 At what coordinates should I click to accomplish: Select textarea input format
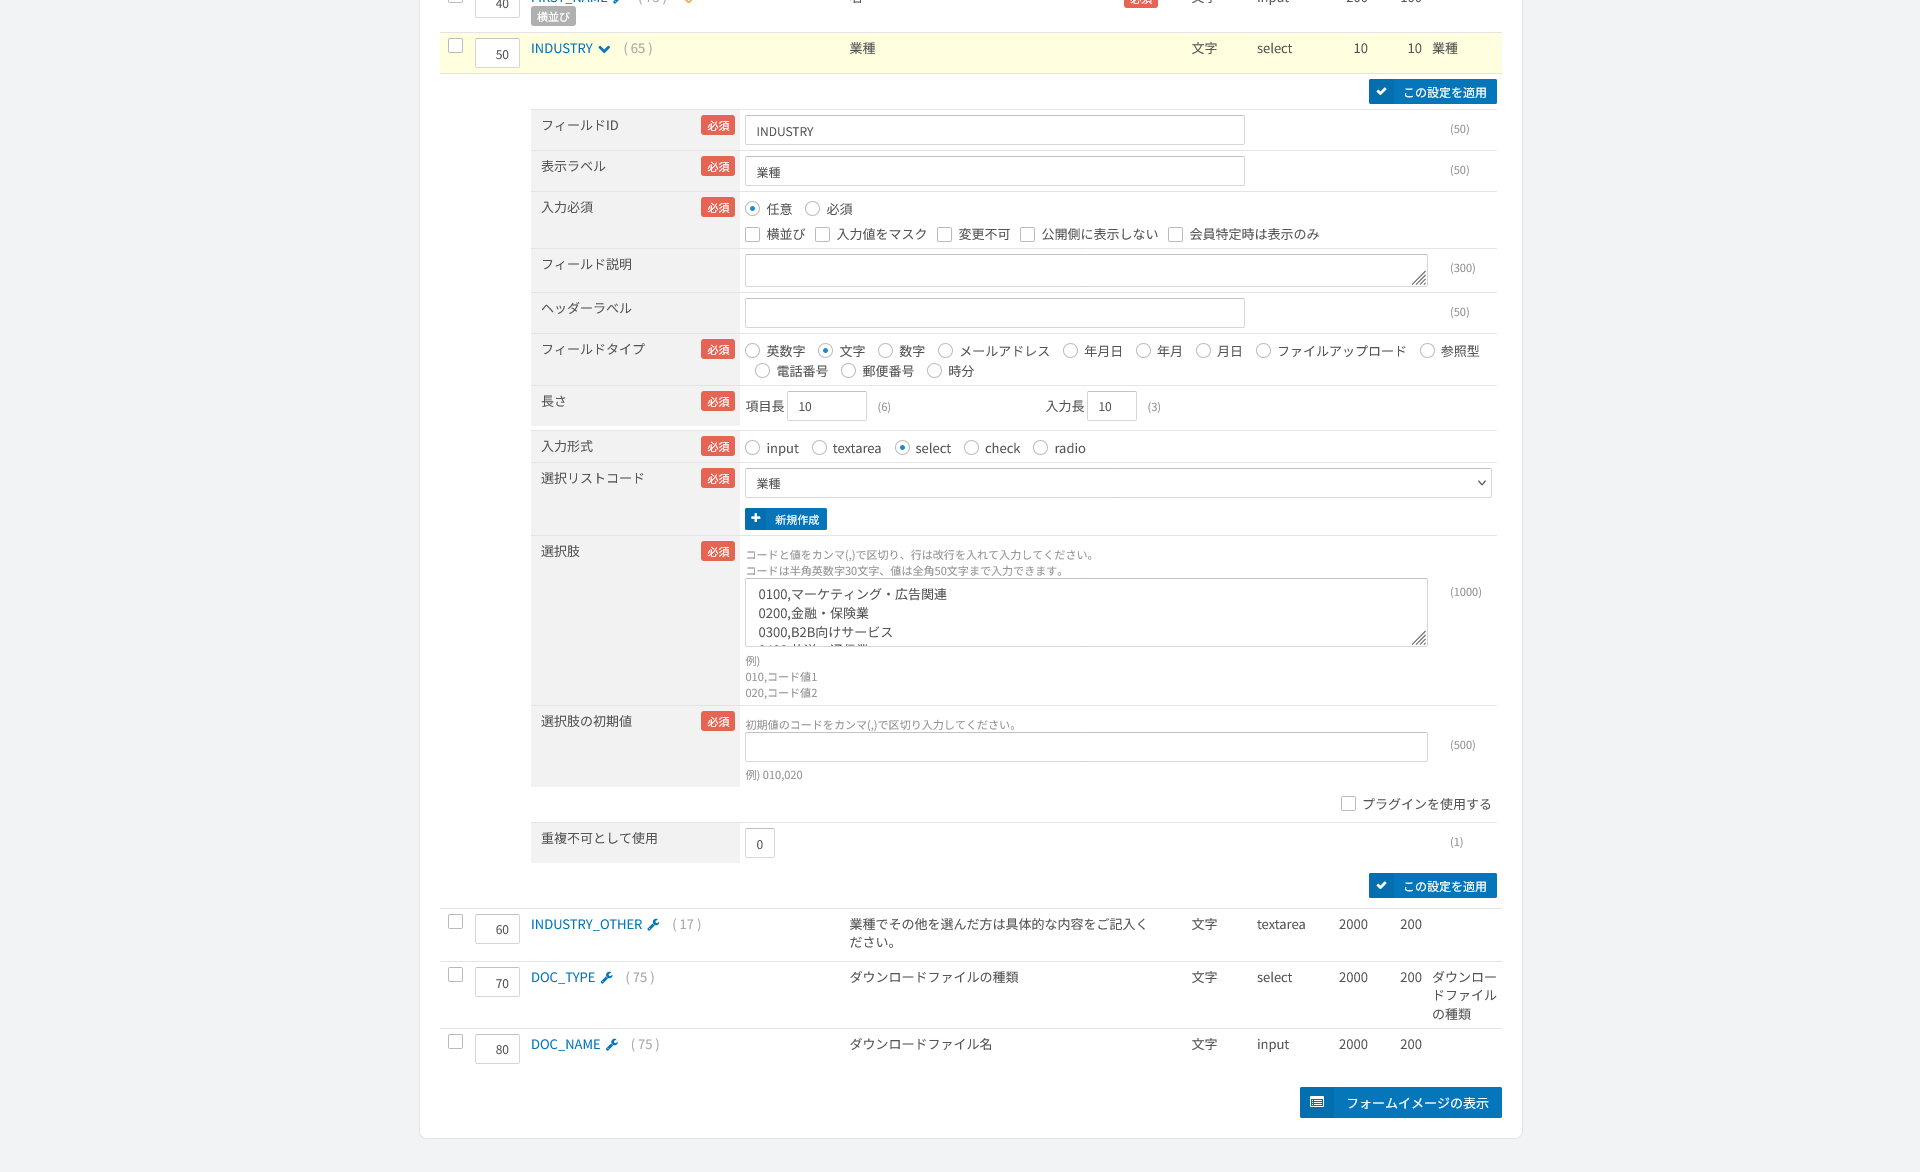point(820,448)
